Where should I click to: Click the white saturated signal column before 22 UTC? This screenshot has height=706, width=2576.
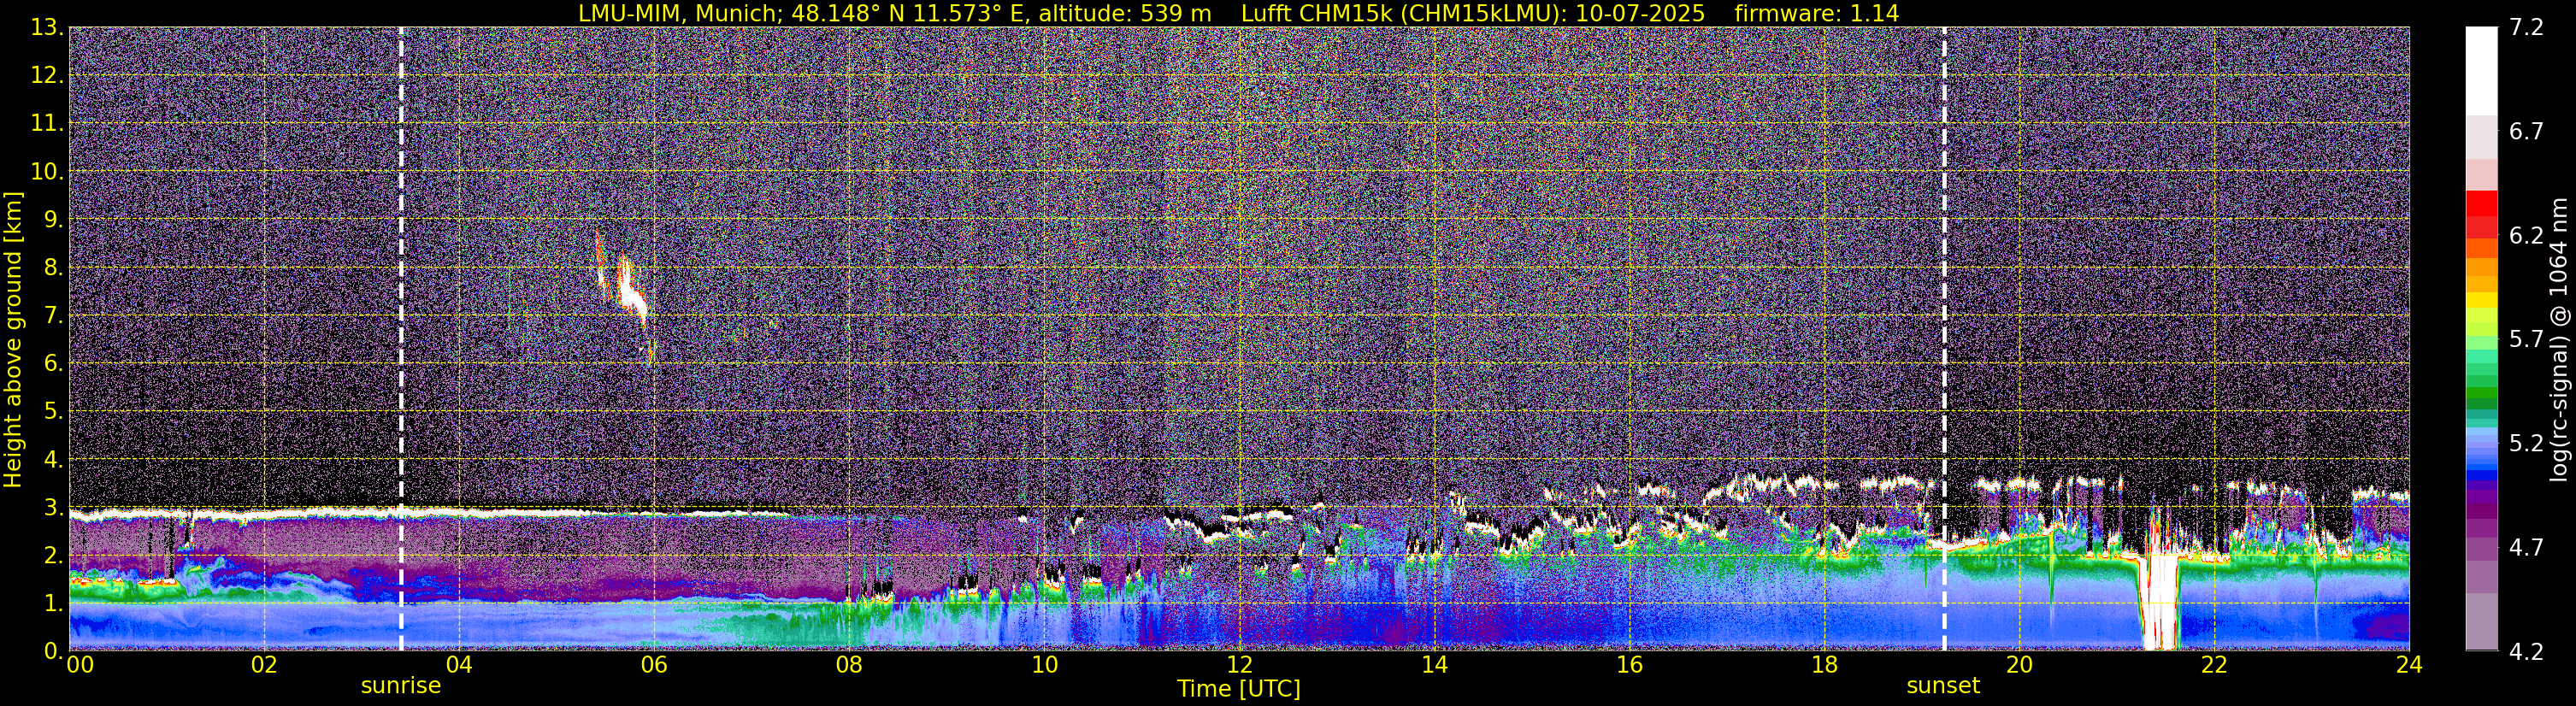tap(2161, 601)
